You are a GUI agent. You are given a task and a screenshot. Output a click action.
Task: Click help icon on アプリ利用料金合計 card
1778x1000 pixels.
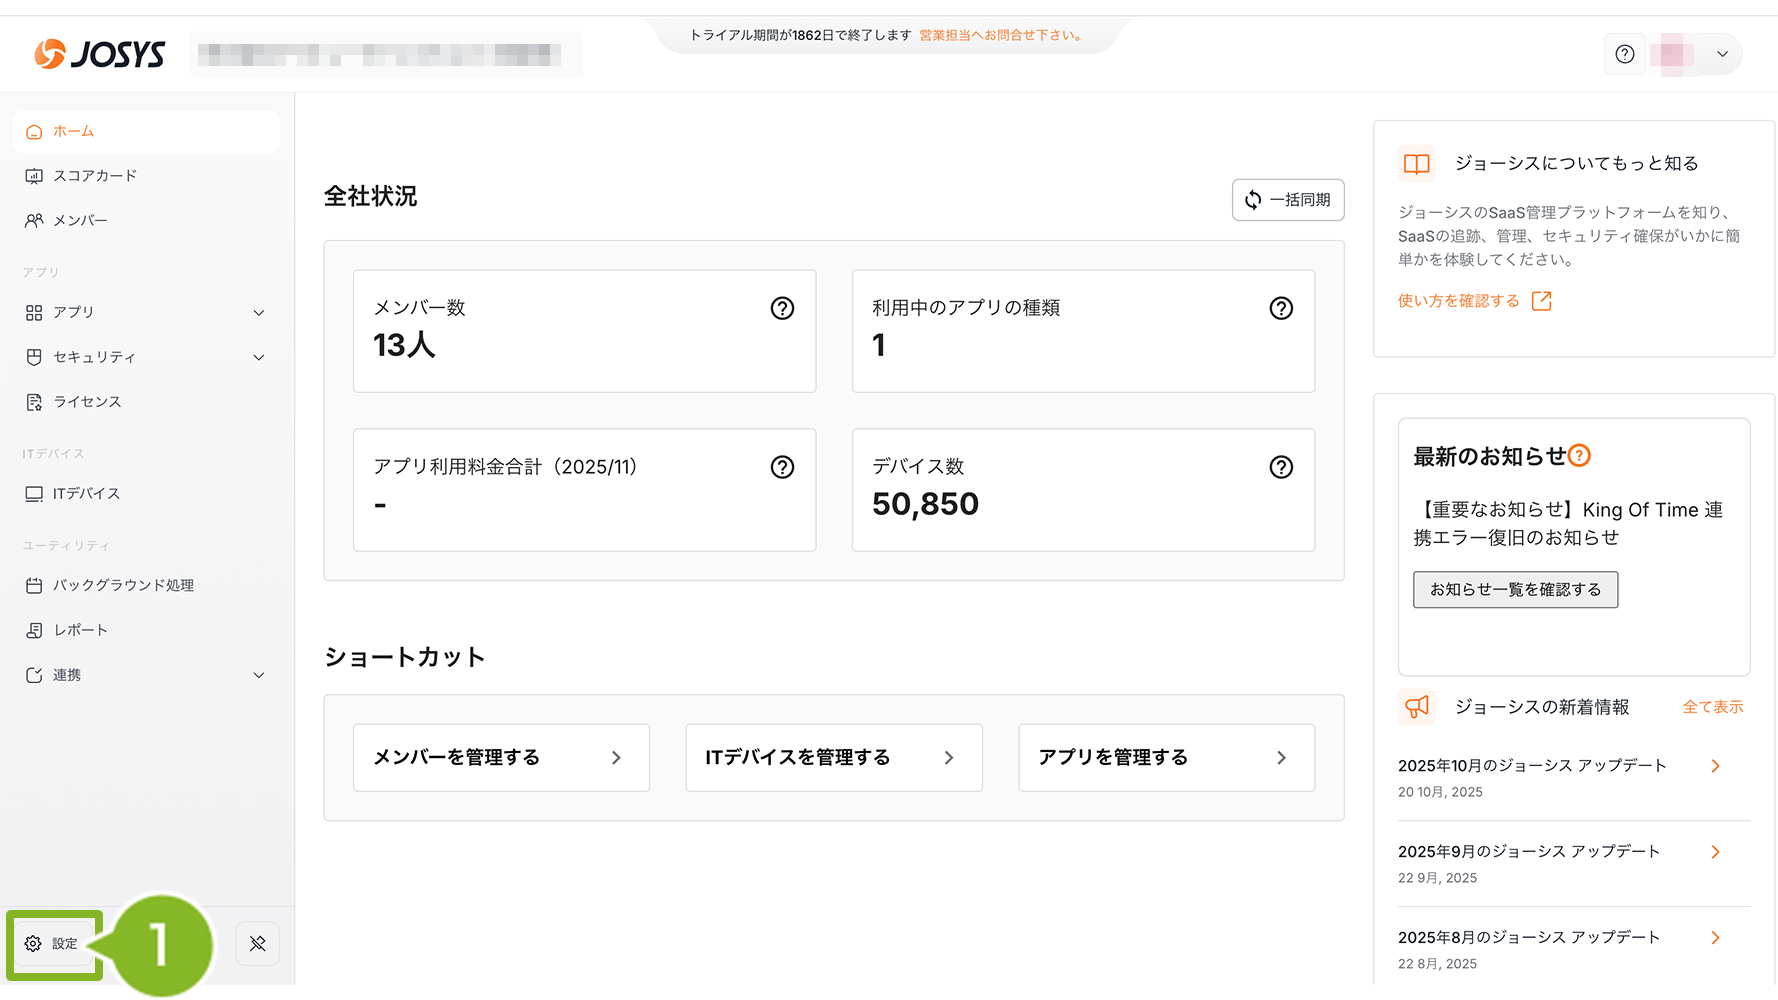pos(782,467)
